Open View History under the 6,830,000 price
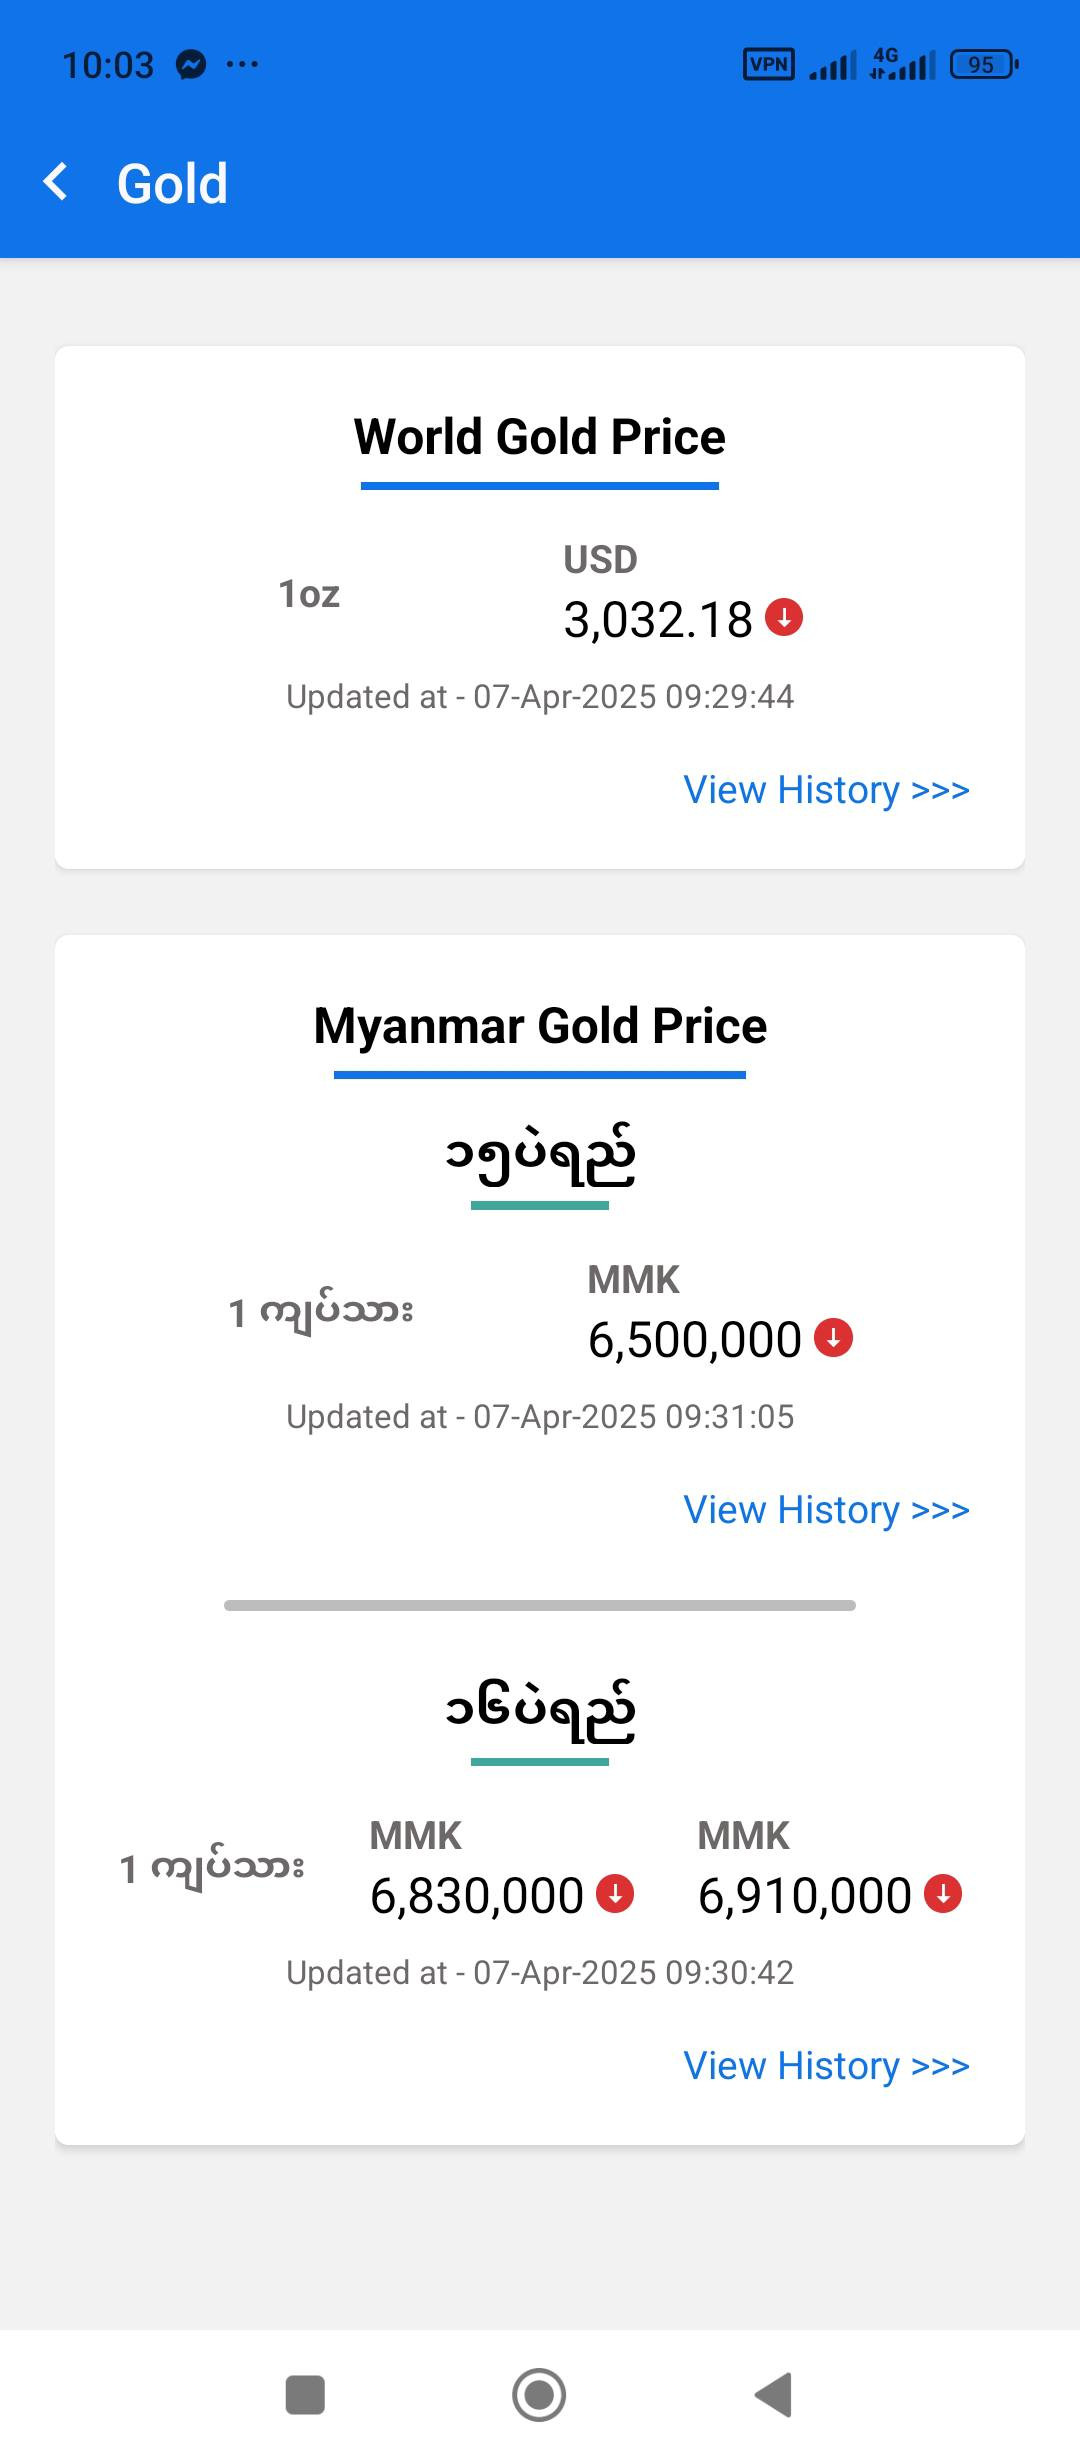Image resolution: width=1080 pixels, height=2460 pixels. pyautogui.click(x=826, y=2066)
